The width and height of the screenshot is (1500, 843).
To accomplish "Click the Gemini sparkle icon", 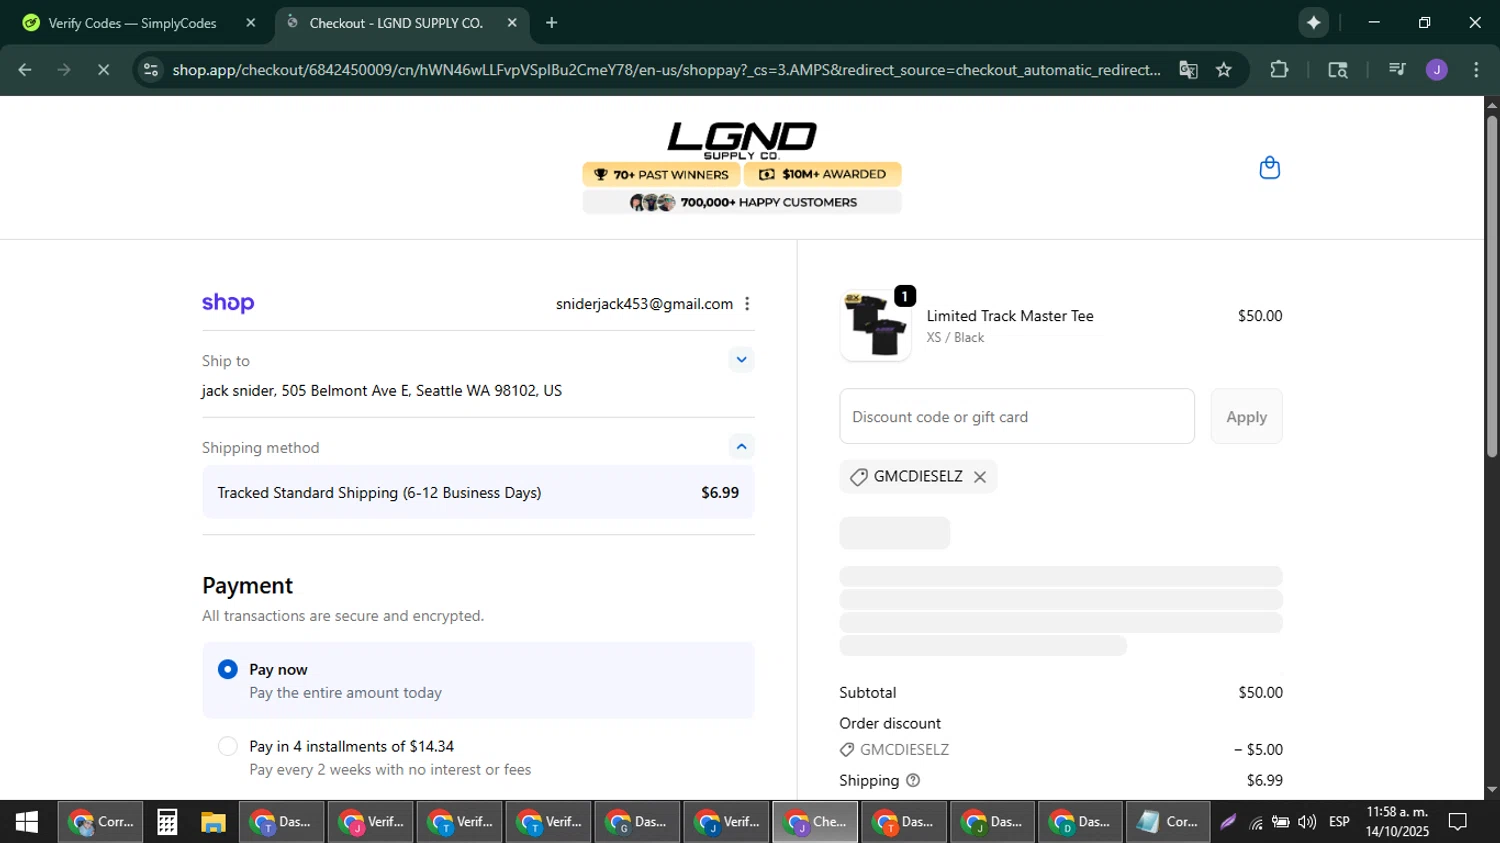I will (1313, 23).
